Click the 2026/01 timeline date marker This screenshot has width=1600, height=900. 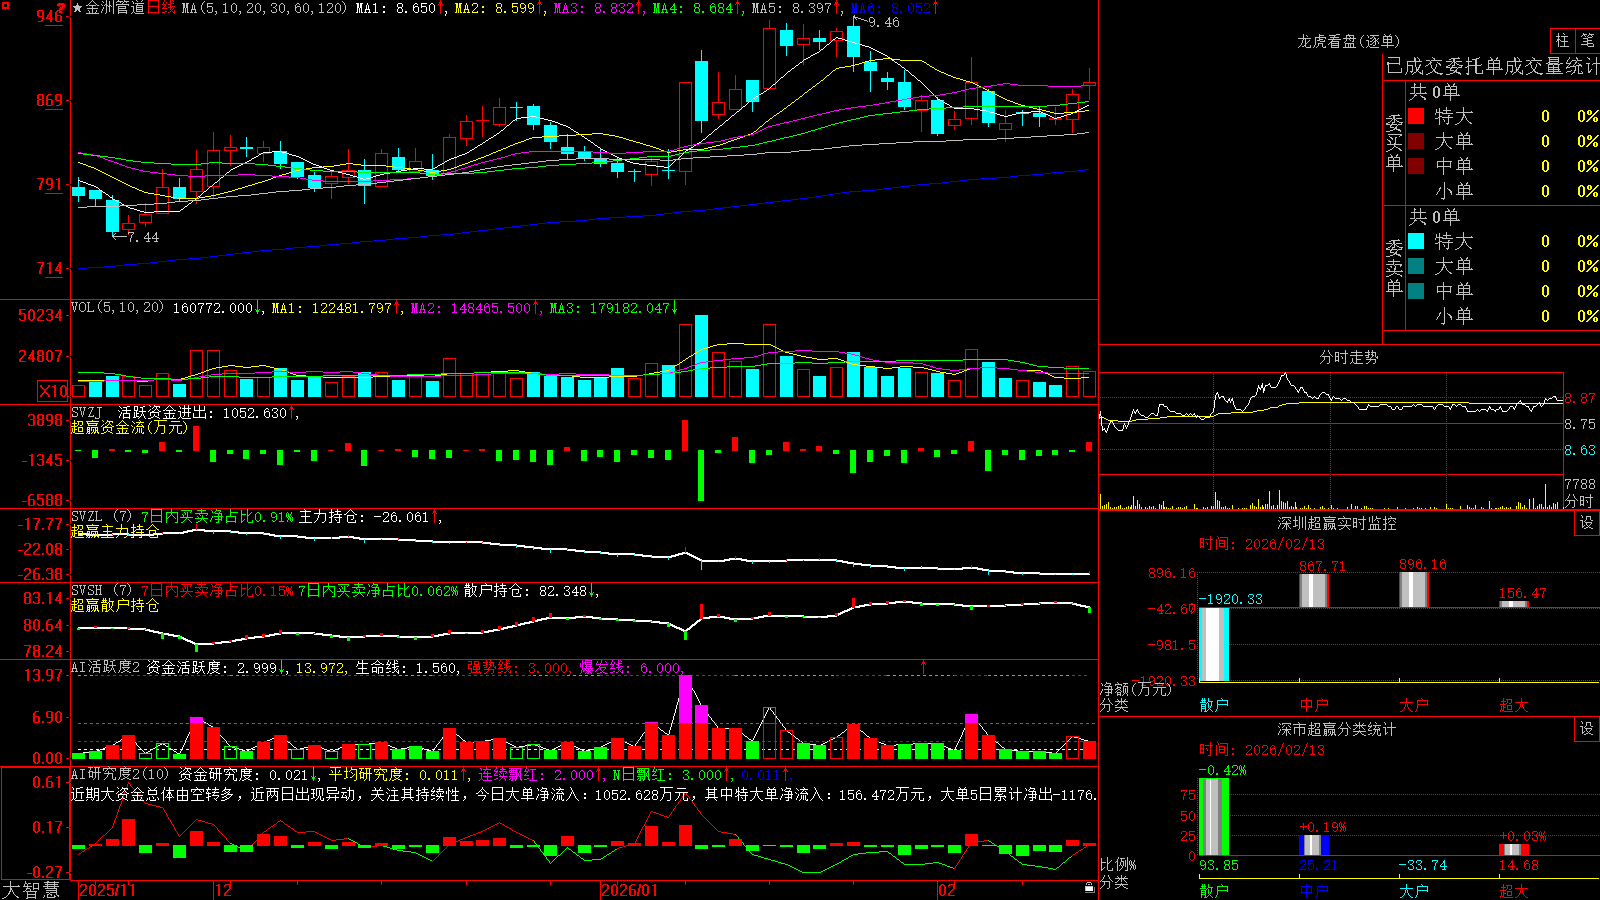coord(629,890)
